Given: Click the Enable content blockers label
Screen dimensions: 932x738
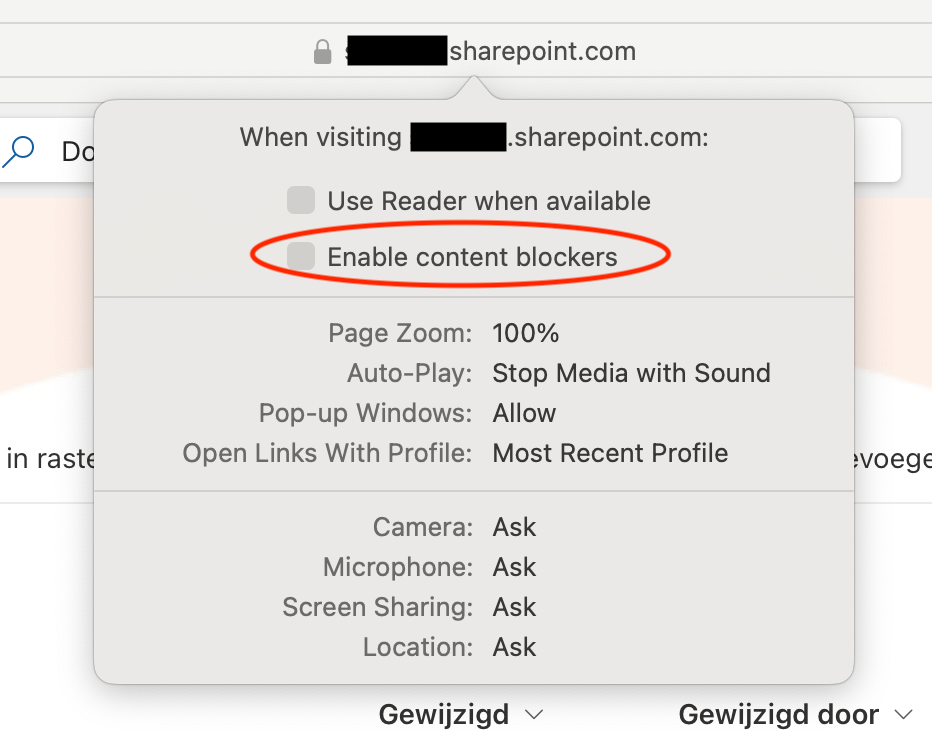Looking at the screenshot, I should coord(472,257).
